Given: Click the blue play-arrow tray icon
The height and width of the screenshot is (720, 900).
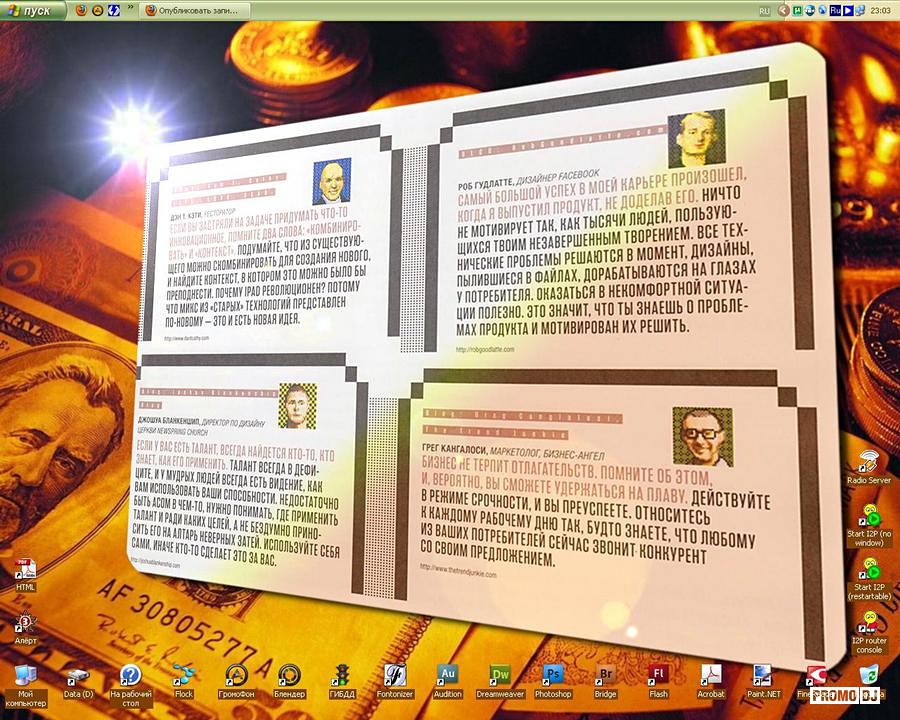Looking at the screenshot, I should pyautogui.click(x=848, y=10).
